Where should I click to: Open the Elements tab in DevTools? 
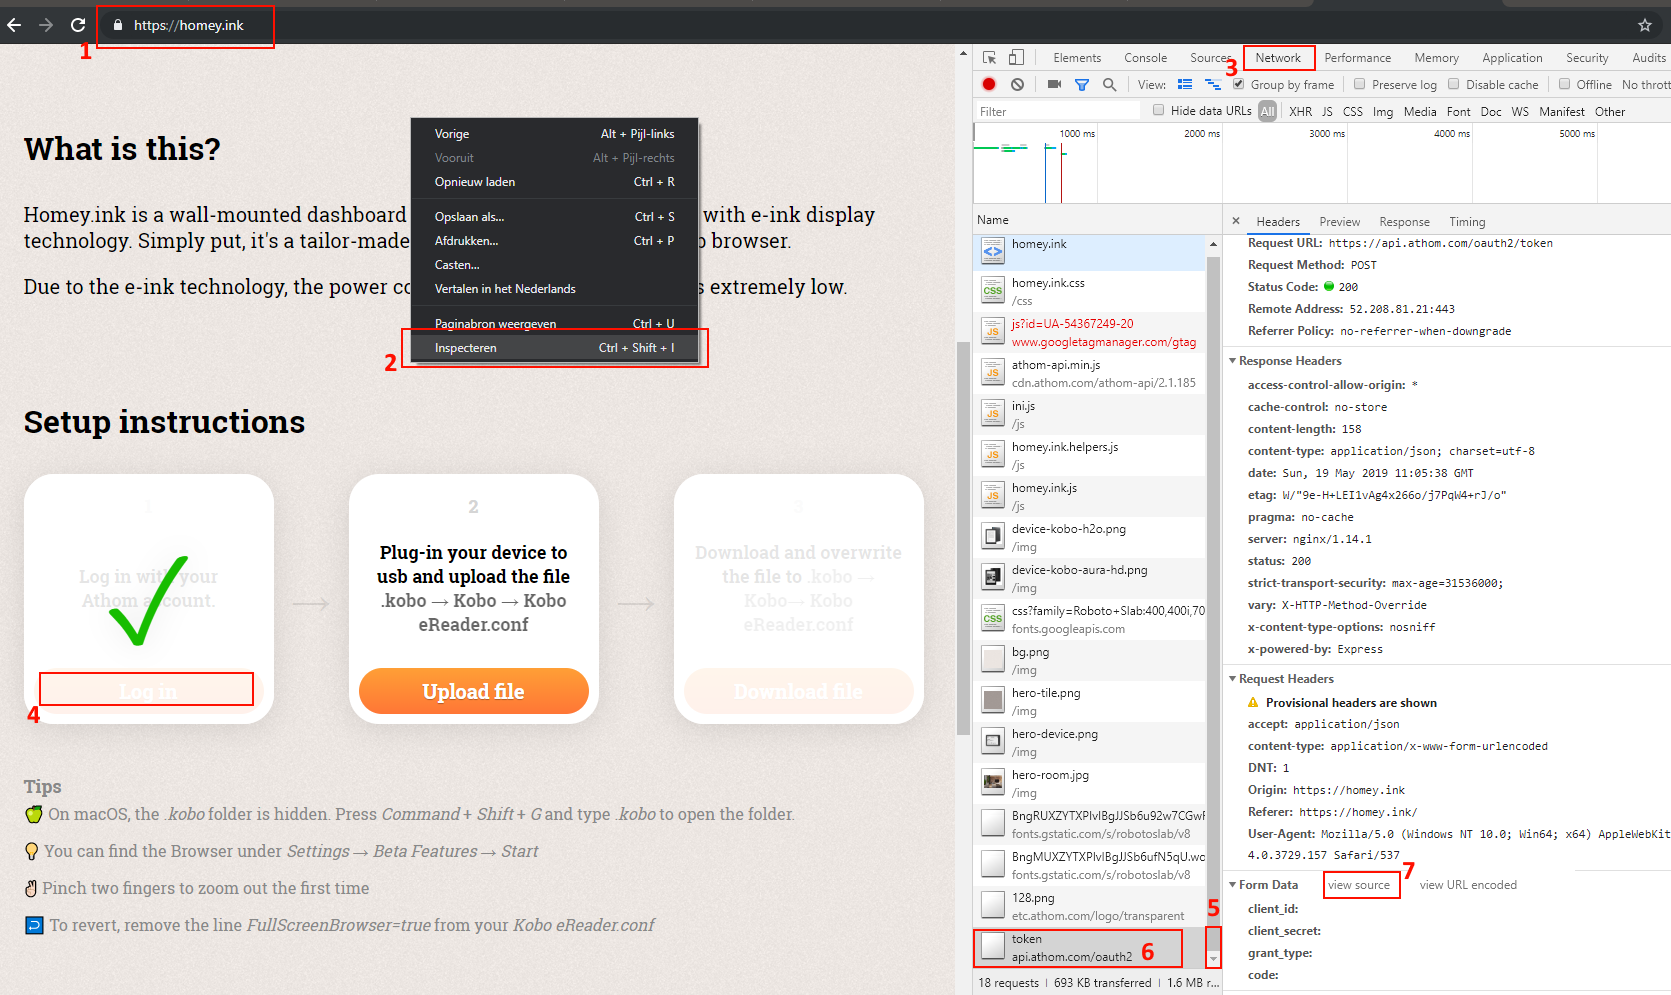[1077, 58]
